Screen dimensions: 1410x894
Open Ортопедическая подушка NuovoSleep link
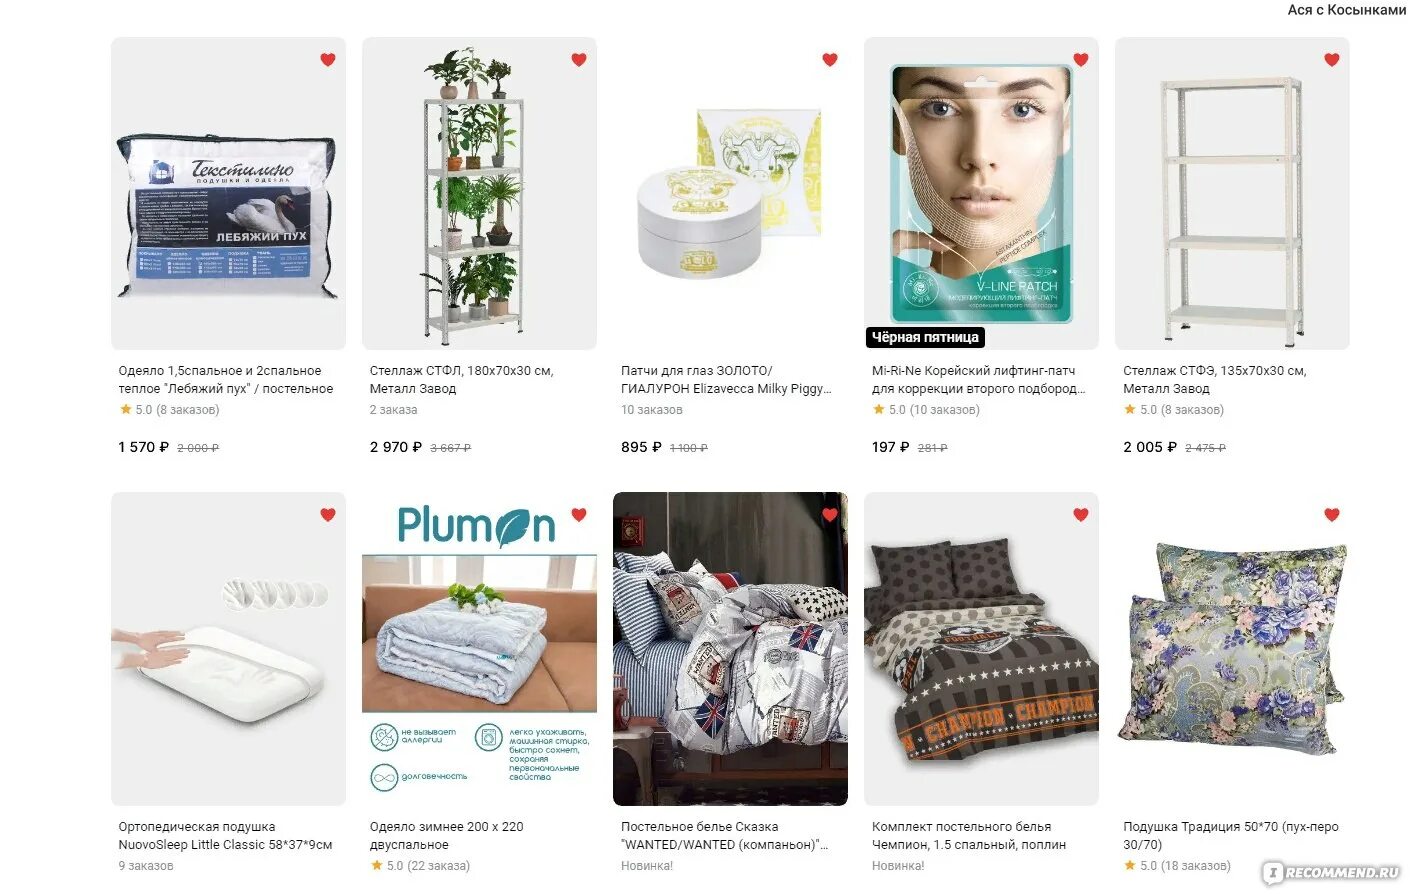point(225,836)
